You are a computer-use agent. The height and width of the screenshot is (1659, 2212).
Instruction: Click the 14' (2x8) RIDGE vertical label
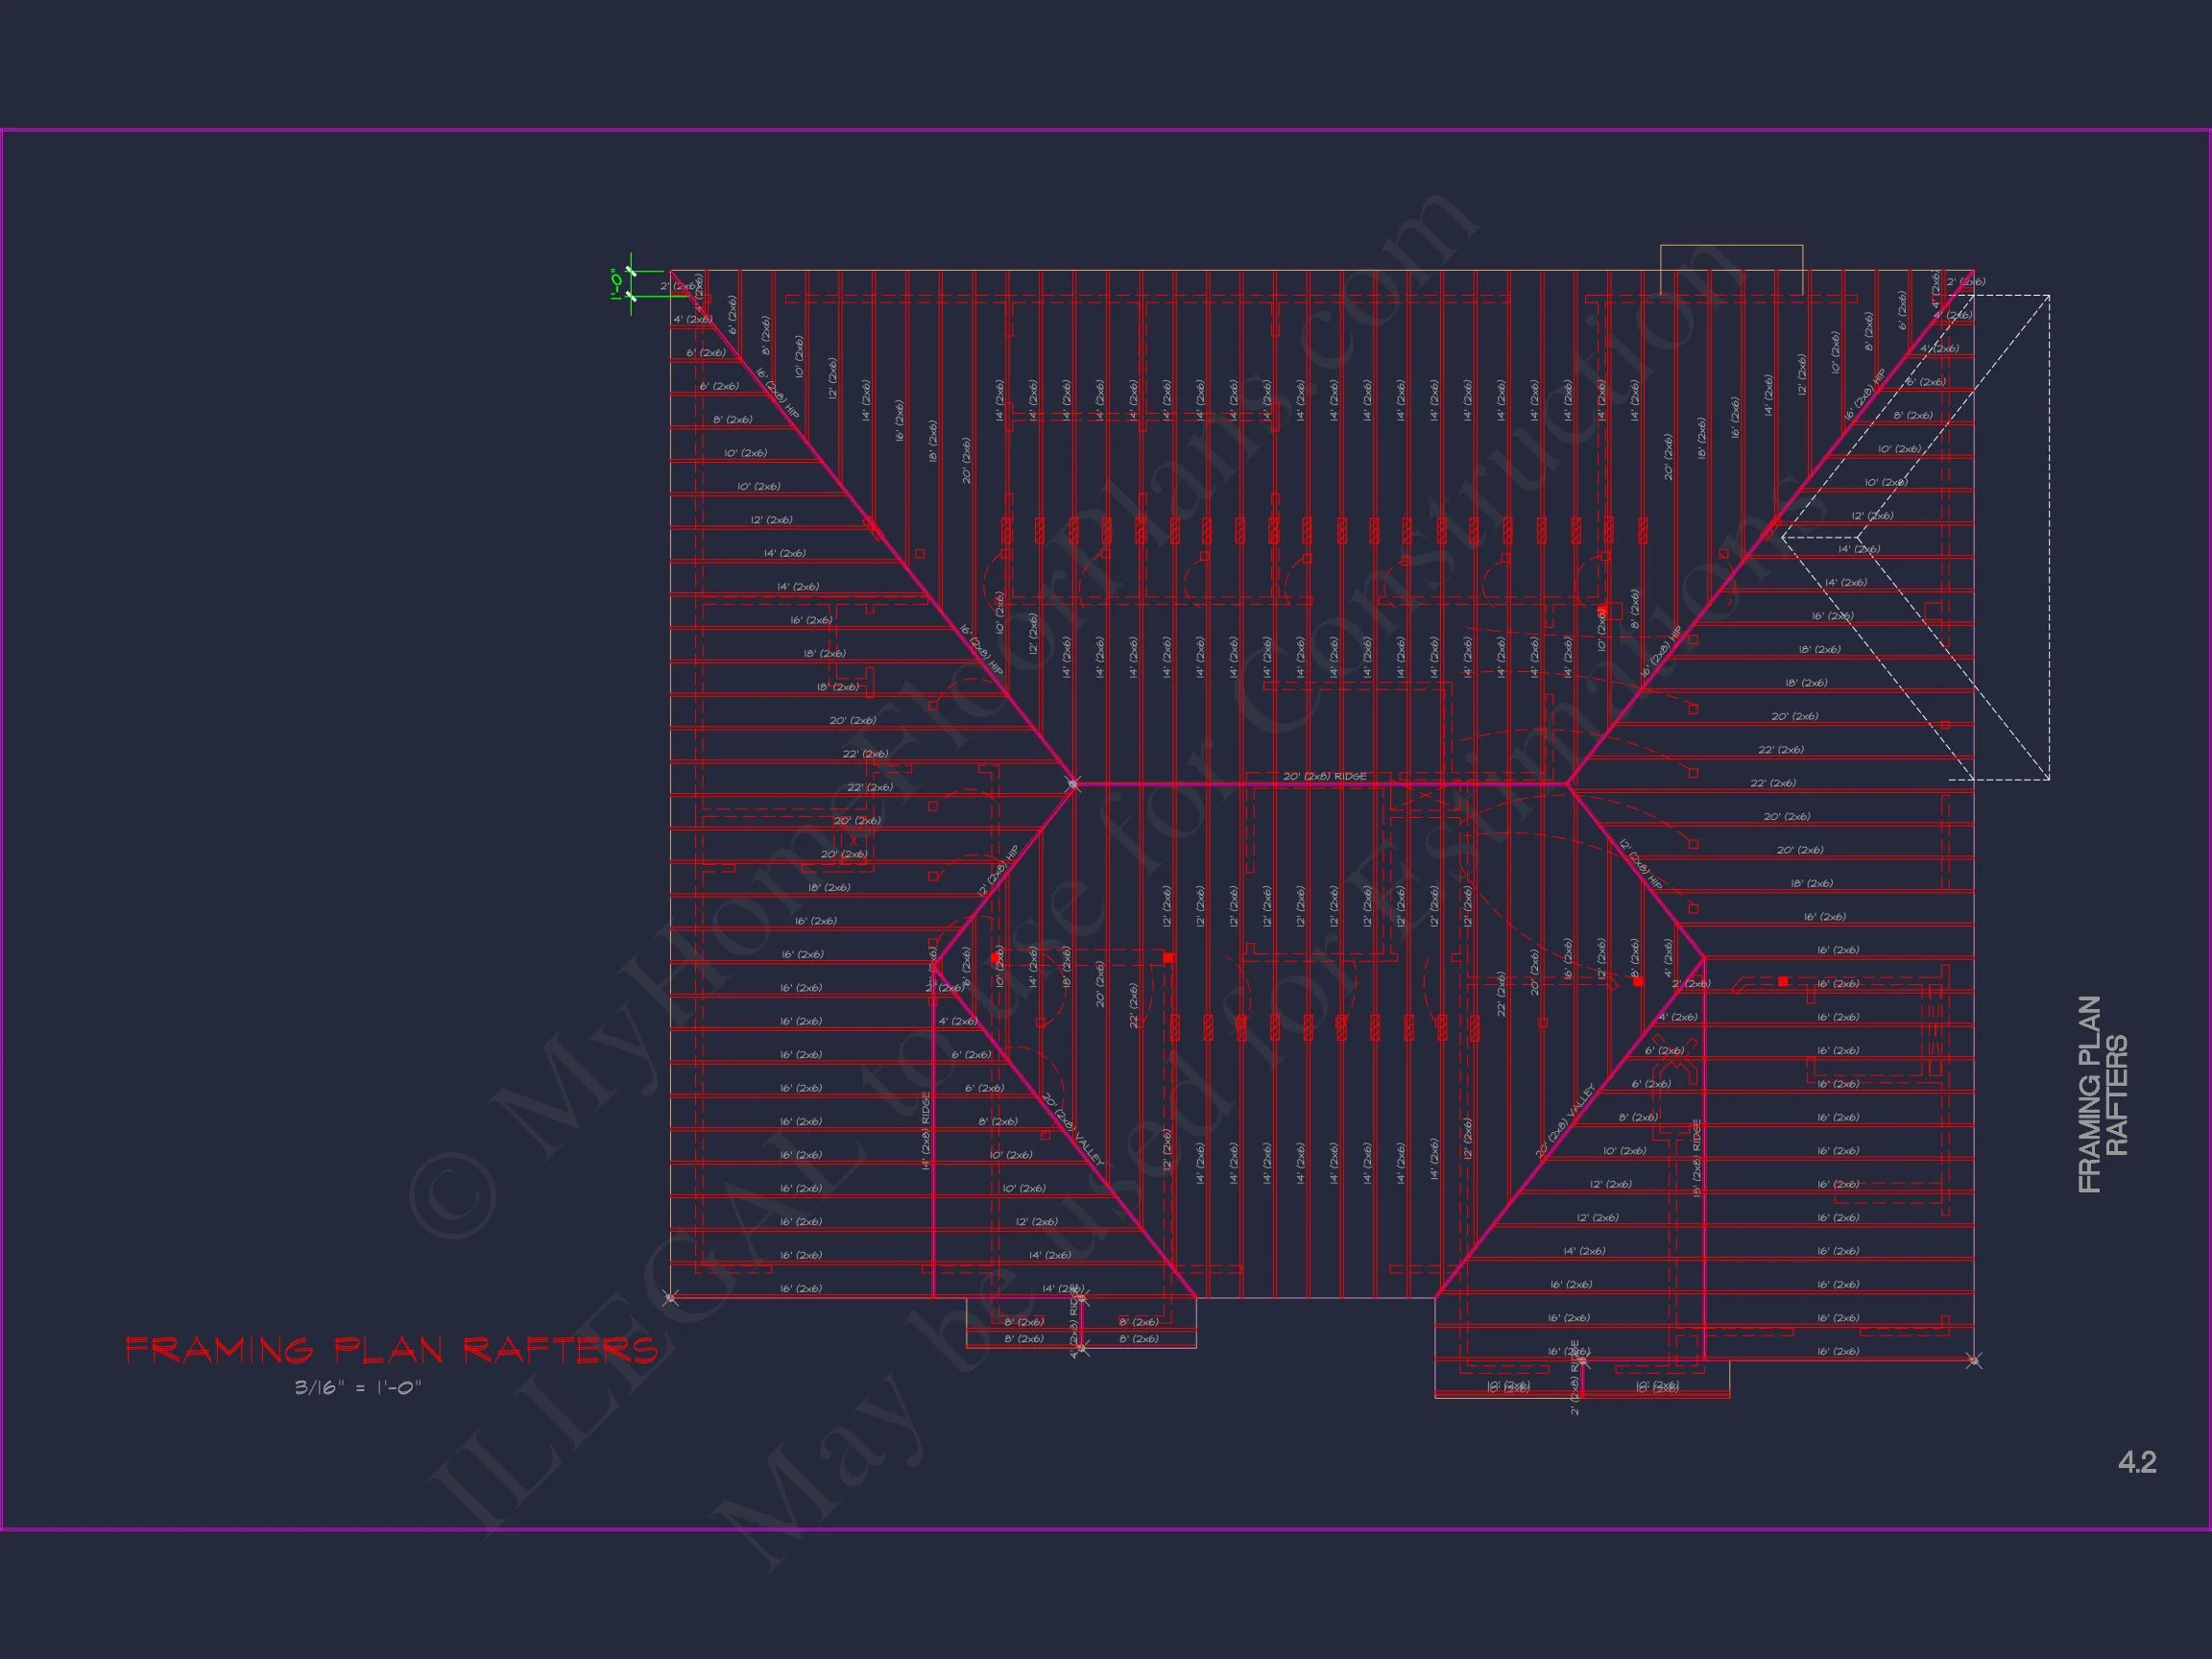pos(926,1130)
